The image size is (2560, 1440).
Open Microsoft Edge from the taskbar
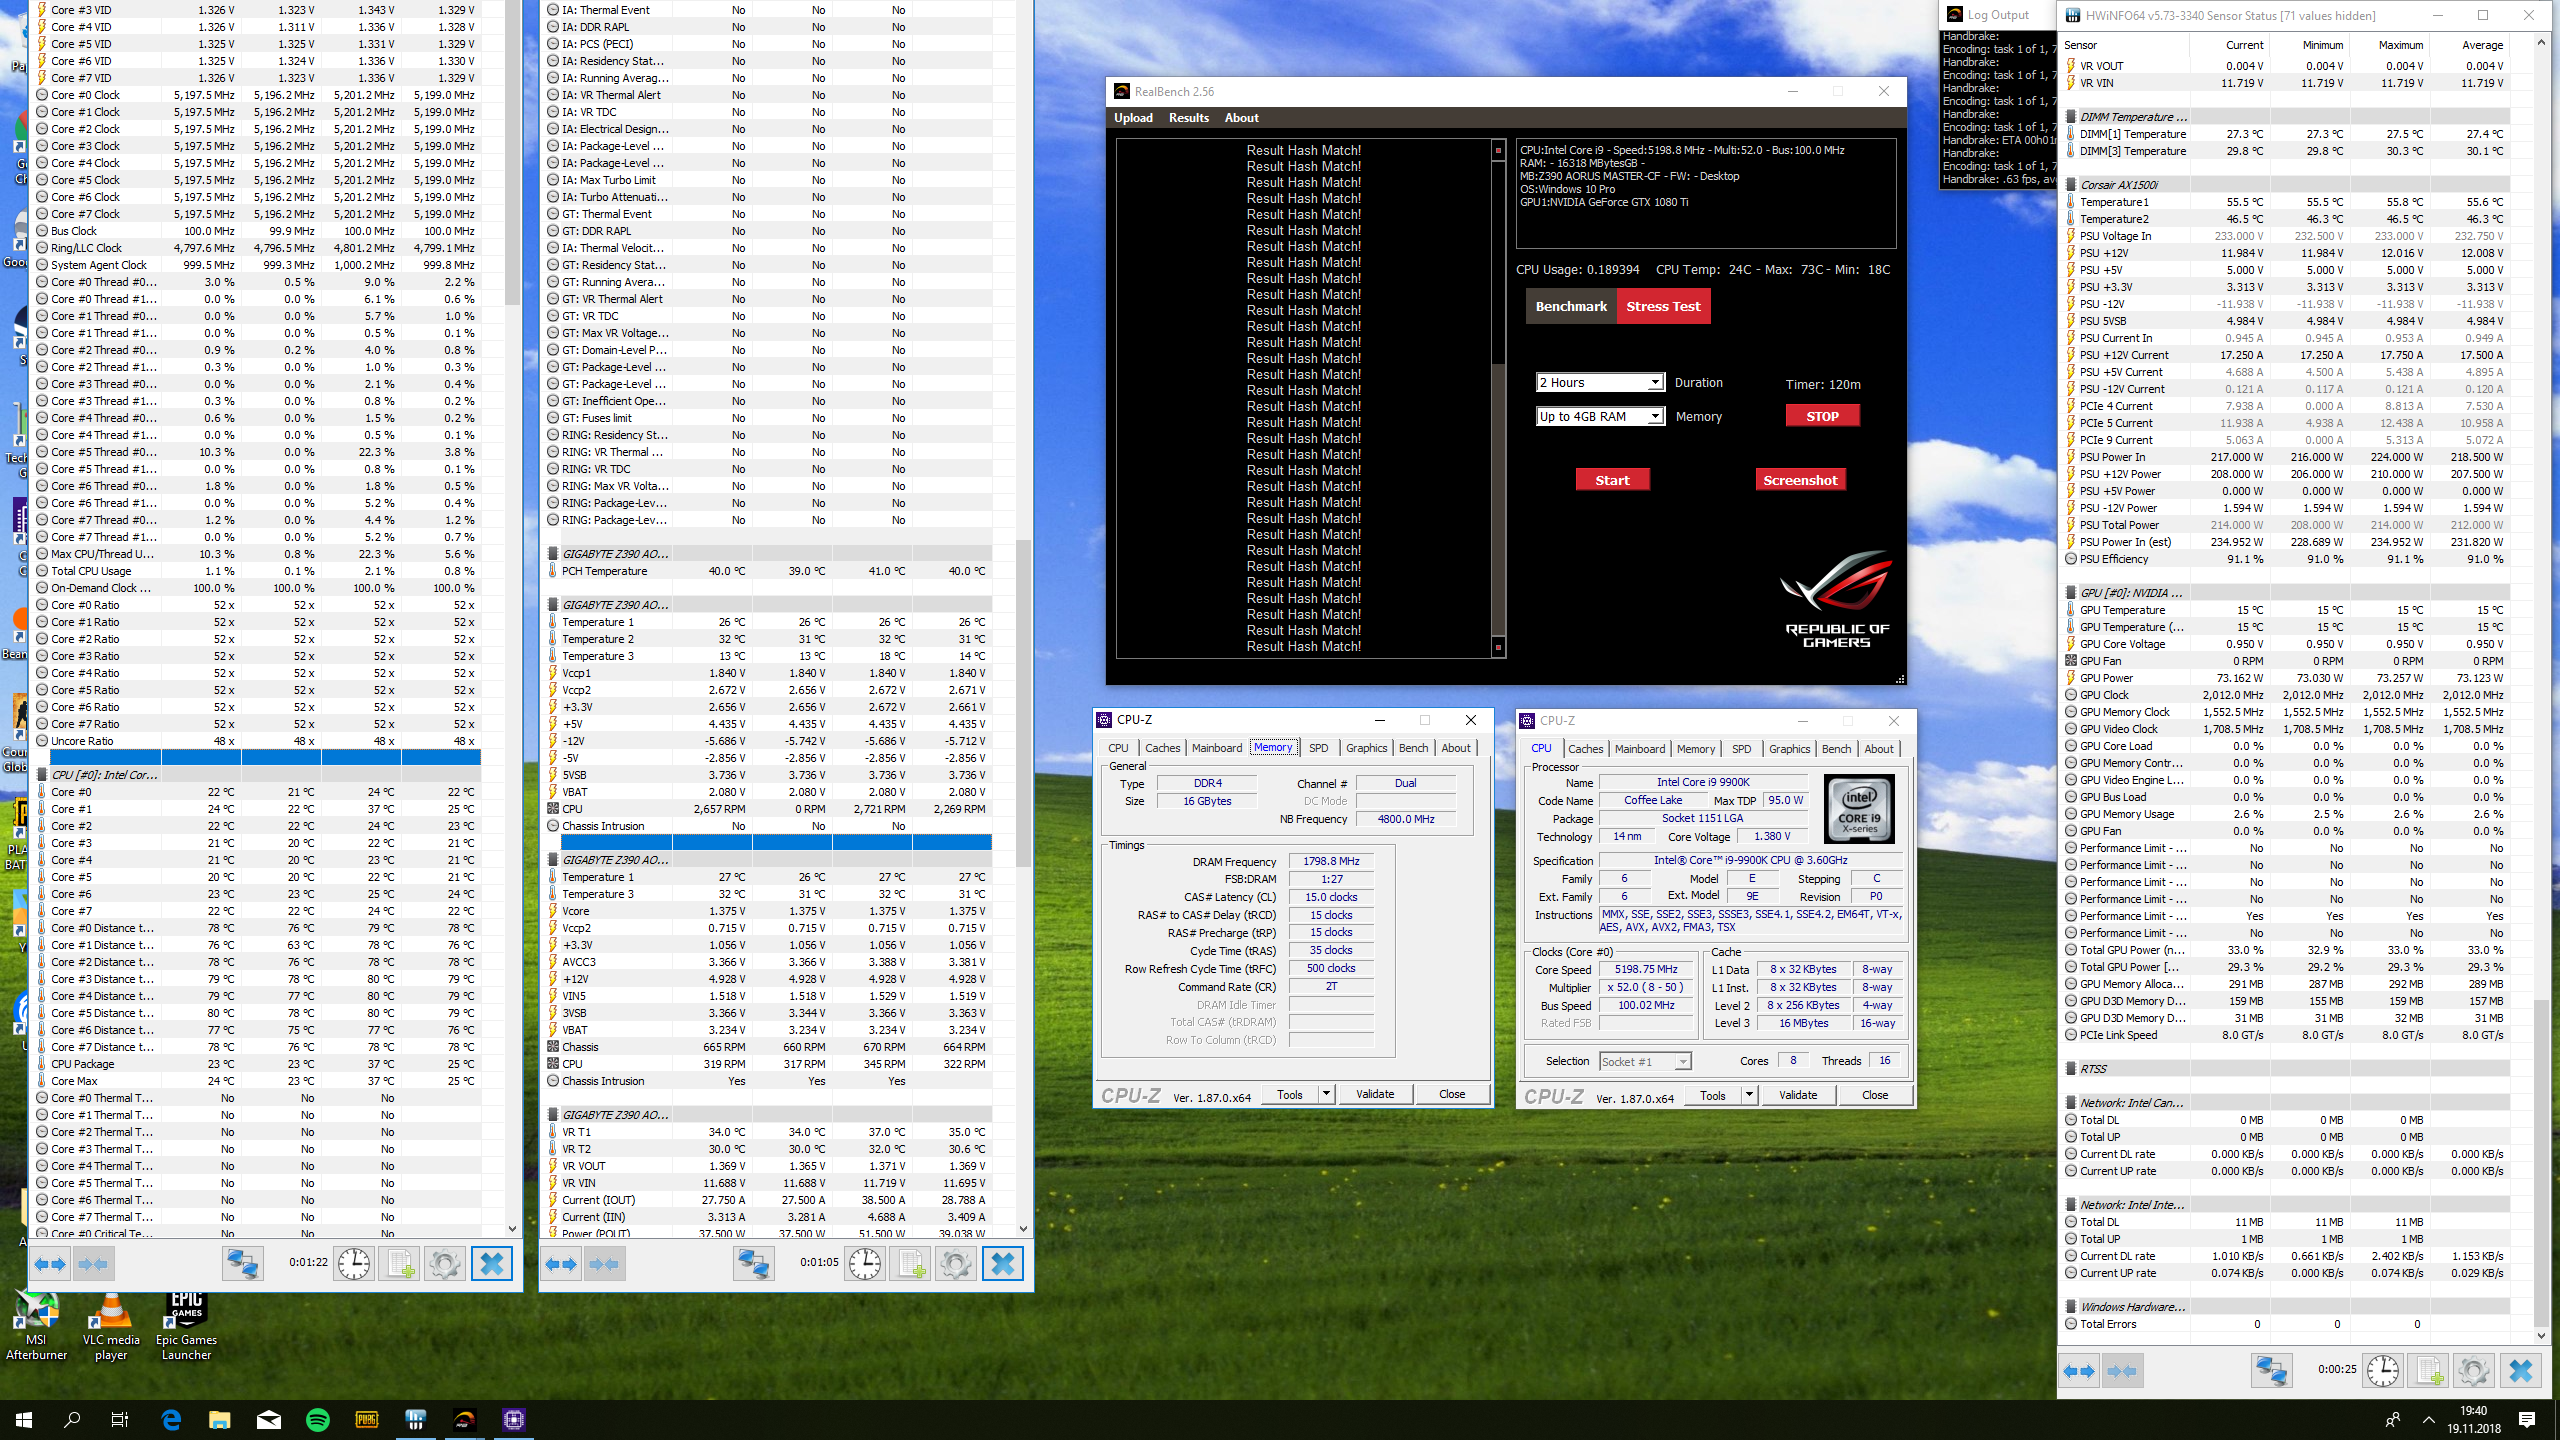(x=171, y=1419)
